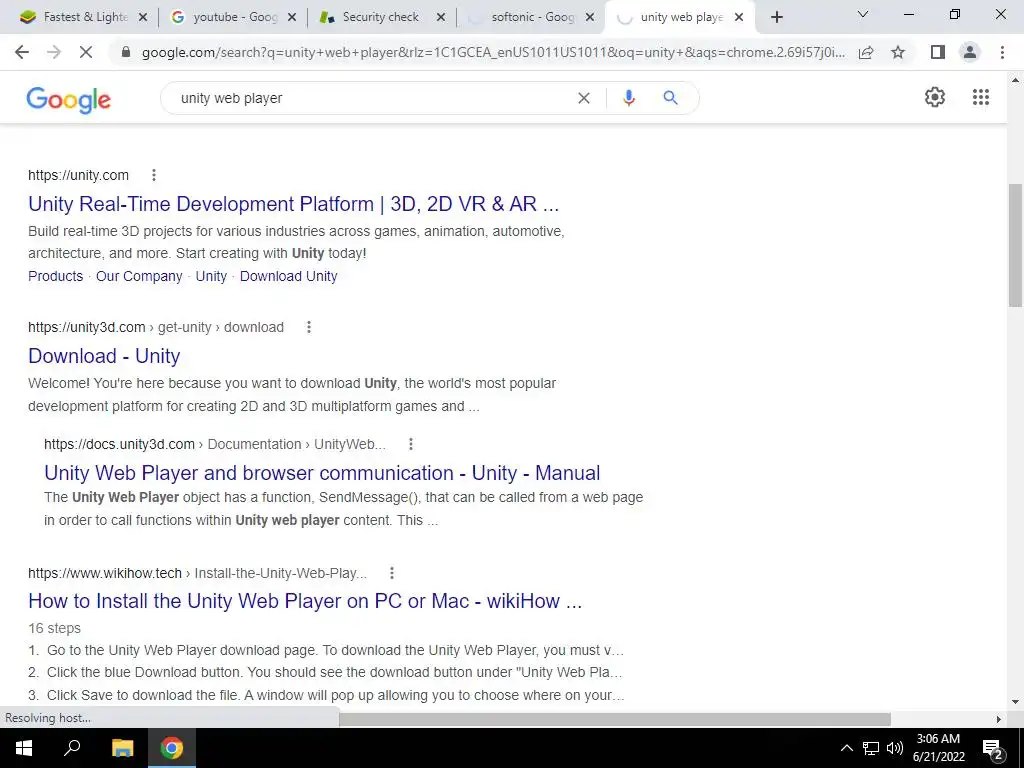Click the Google logo
The height and width of the screenshot is (768, 1024).
coord(69,99)
